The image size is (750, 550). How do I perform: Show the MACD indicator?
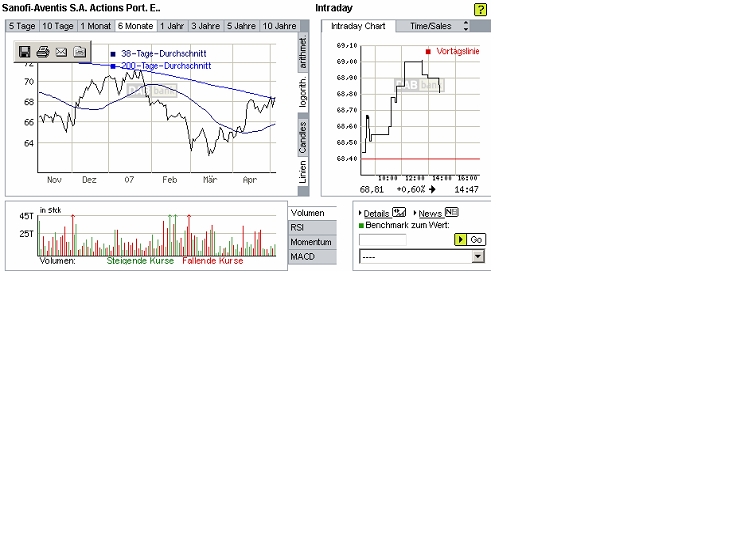click(312, 257)
